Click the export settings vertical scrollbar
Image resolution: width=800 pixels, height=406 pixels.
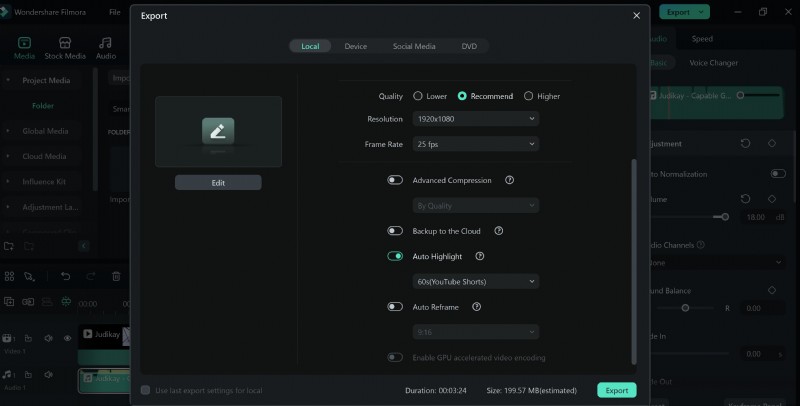coord(632,260)
